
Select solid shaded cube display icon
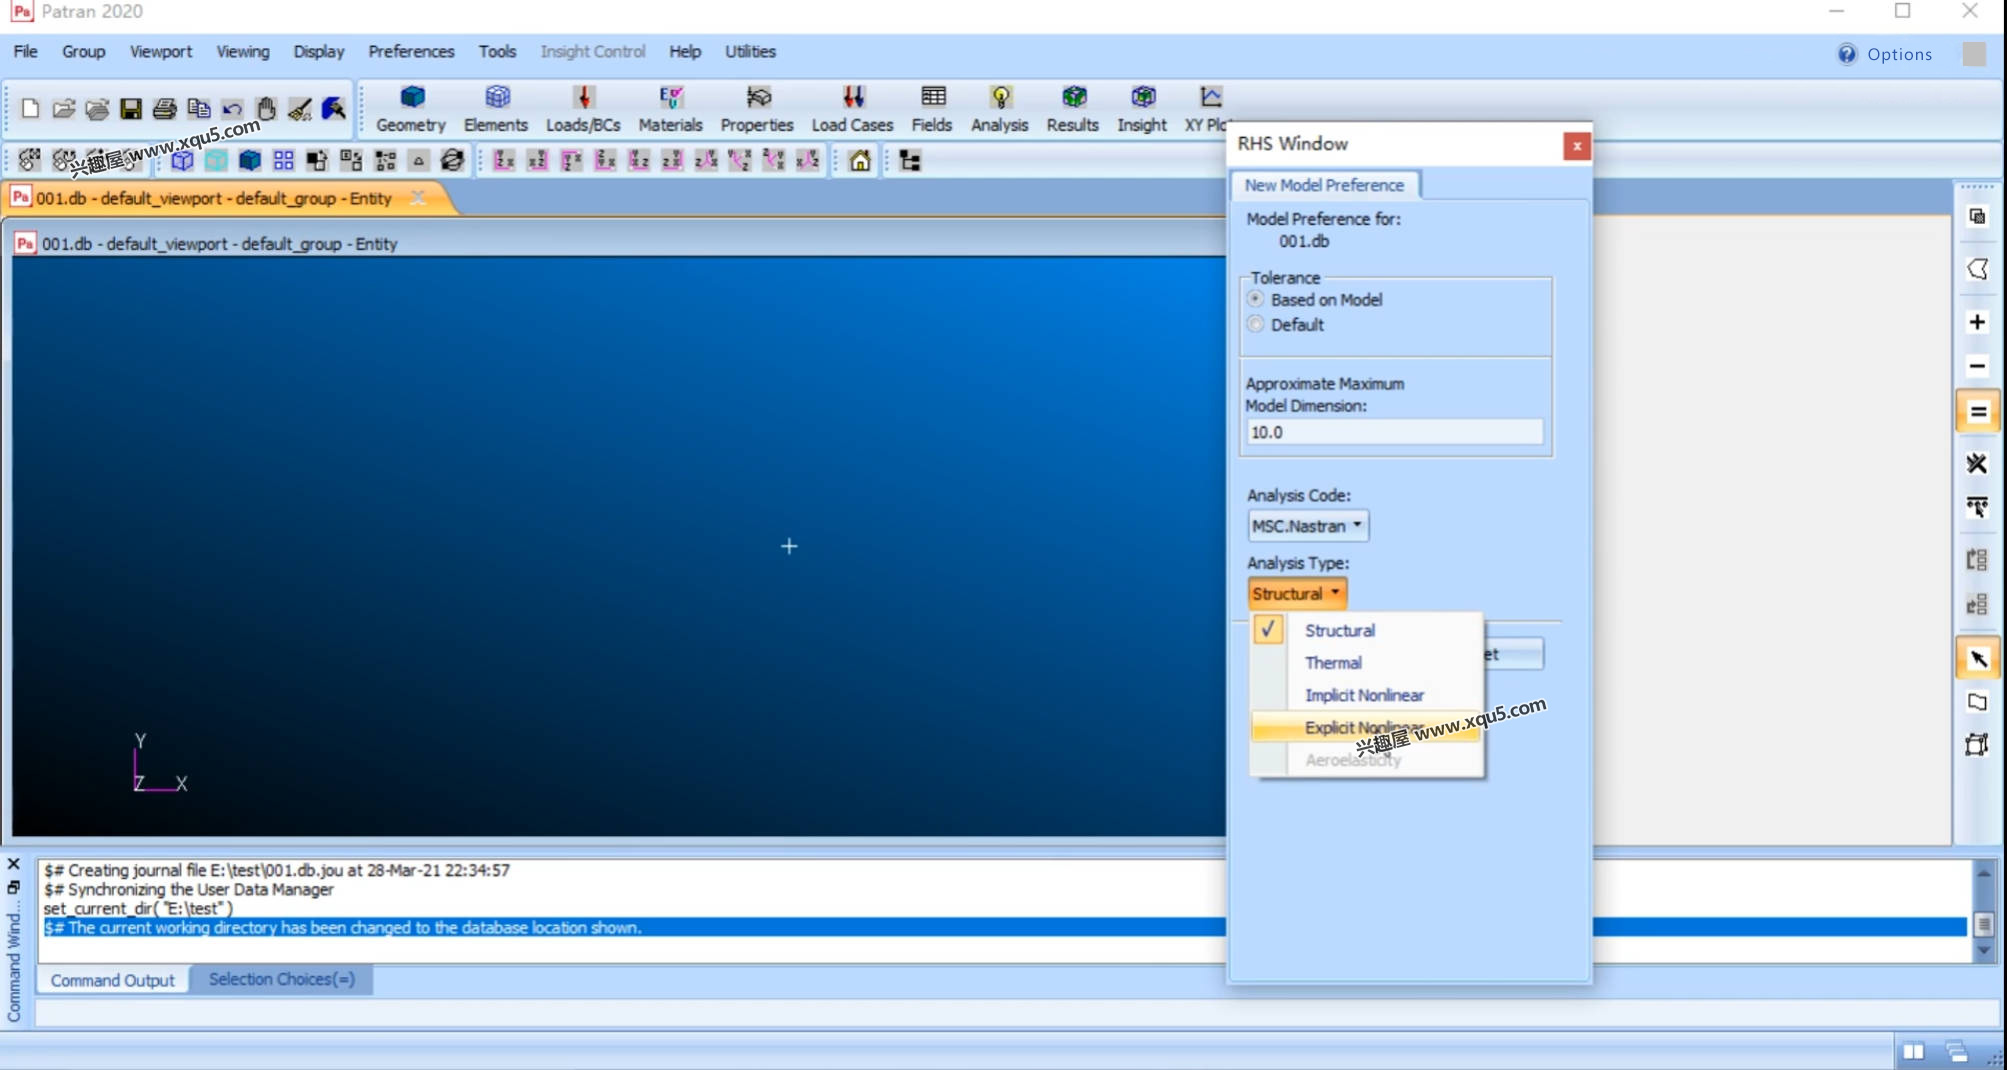click(x=250, y=161)
